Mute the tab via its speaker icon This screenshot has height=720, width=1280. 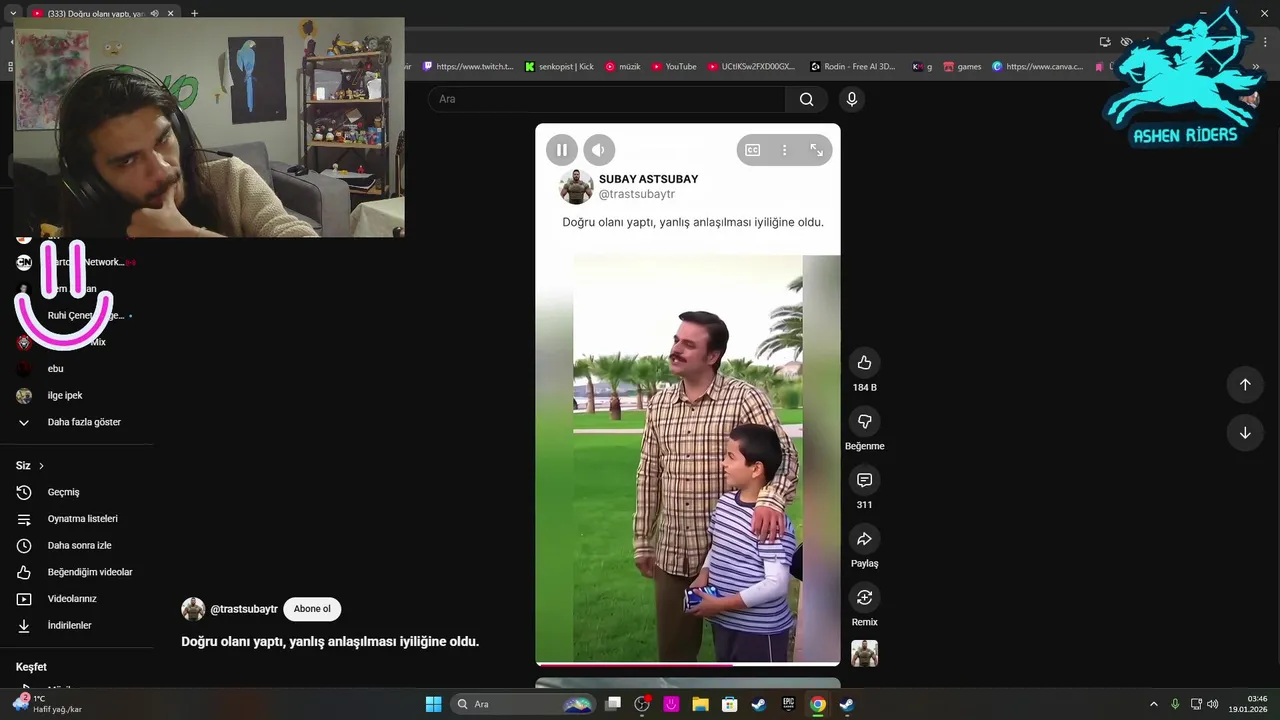point(154,14)
